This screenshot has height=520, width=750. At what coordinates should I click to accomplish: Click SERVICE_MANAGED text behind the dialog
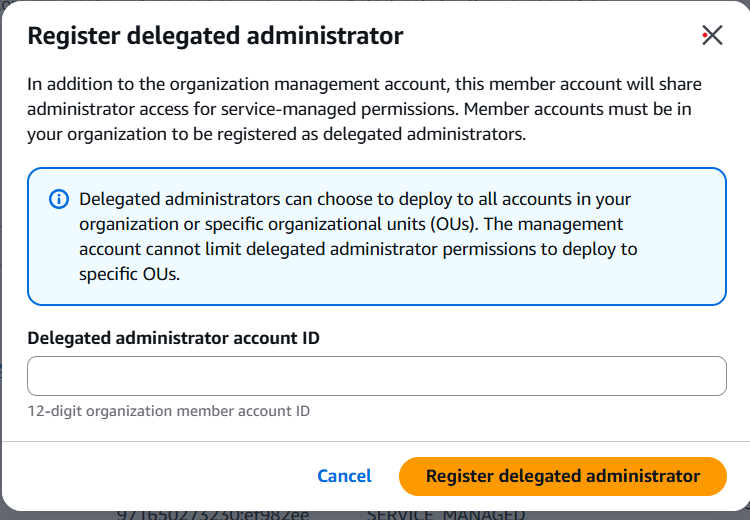445,513
